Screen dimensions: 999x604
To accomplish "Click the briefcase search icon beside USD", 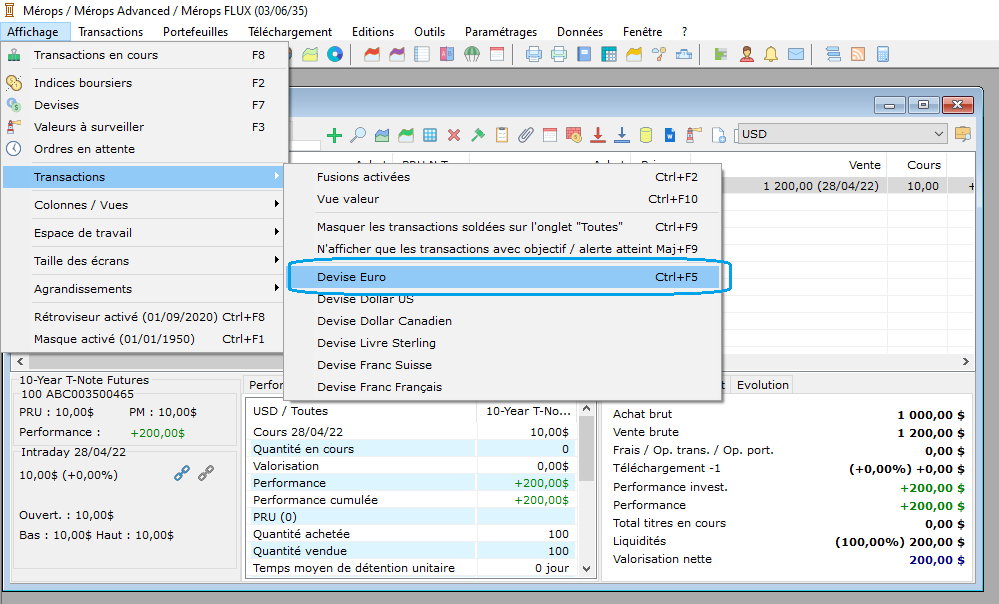I will click(x=963, y=134).
